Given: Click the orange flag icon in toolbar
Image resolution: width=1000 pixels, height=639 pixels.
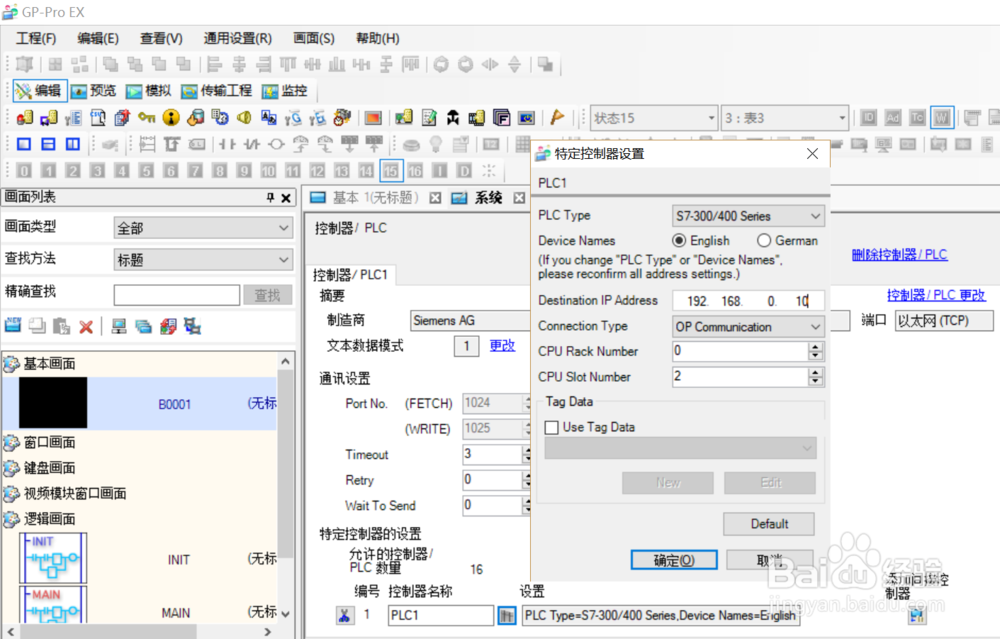Looking at the screenshot, I should tap(557, 117).
